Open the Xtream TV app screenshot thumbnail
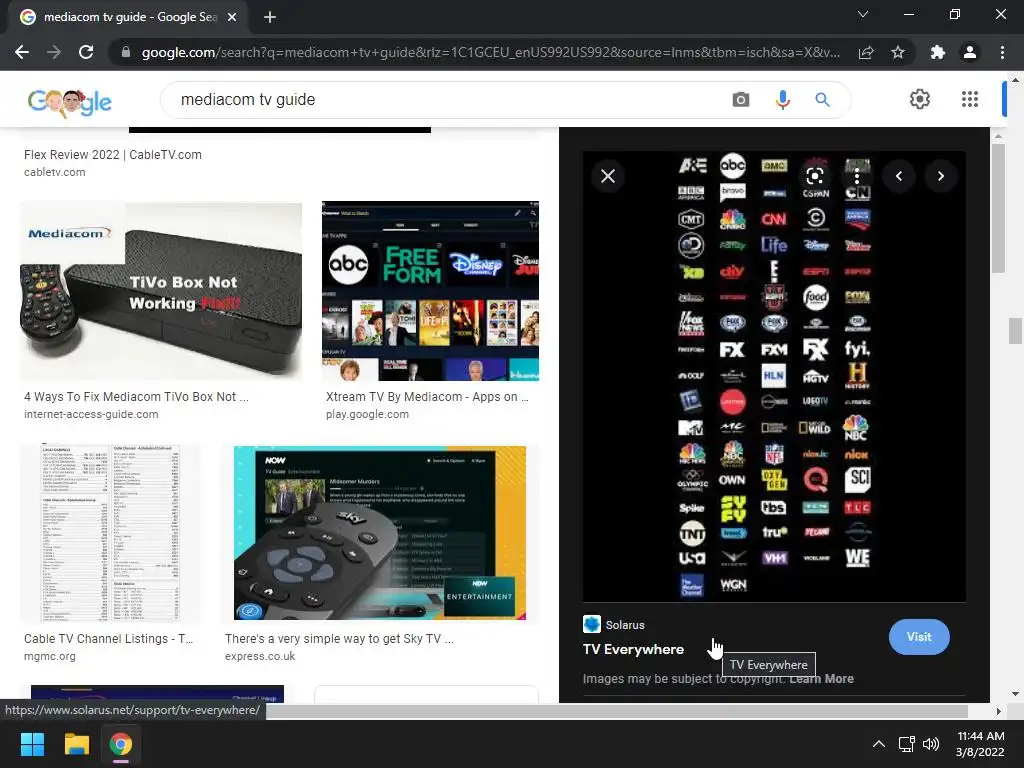The image size is (1024, 768). [430, 291]
